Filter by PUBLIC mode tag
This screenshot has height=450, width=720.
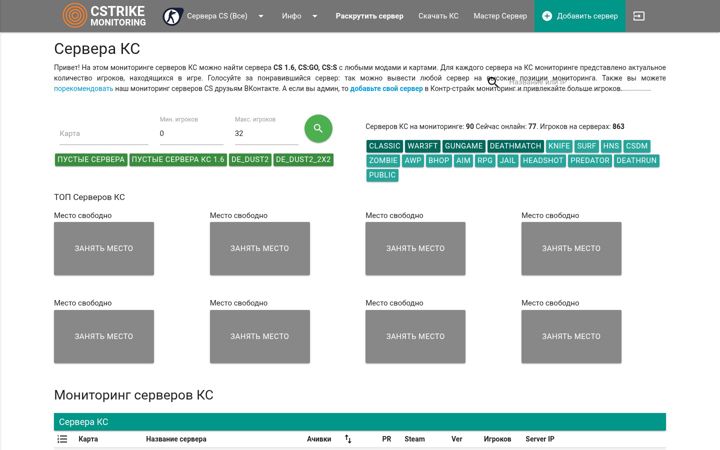coord(382,175)
